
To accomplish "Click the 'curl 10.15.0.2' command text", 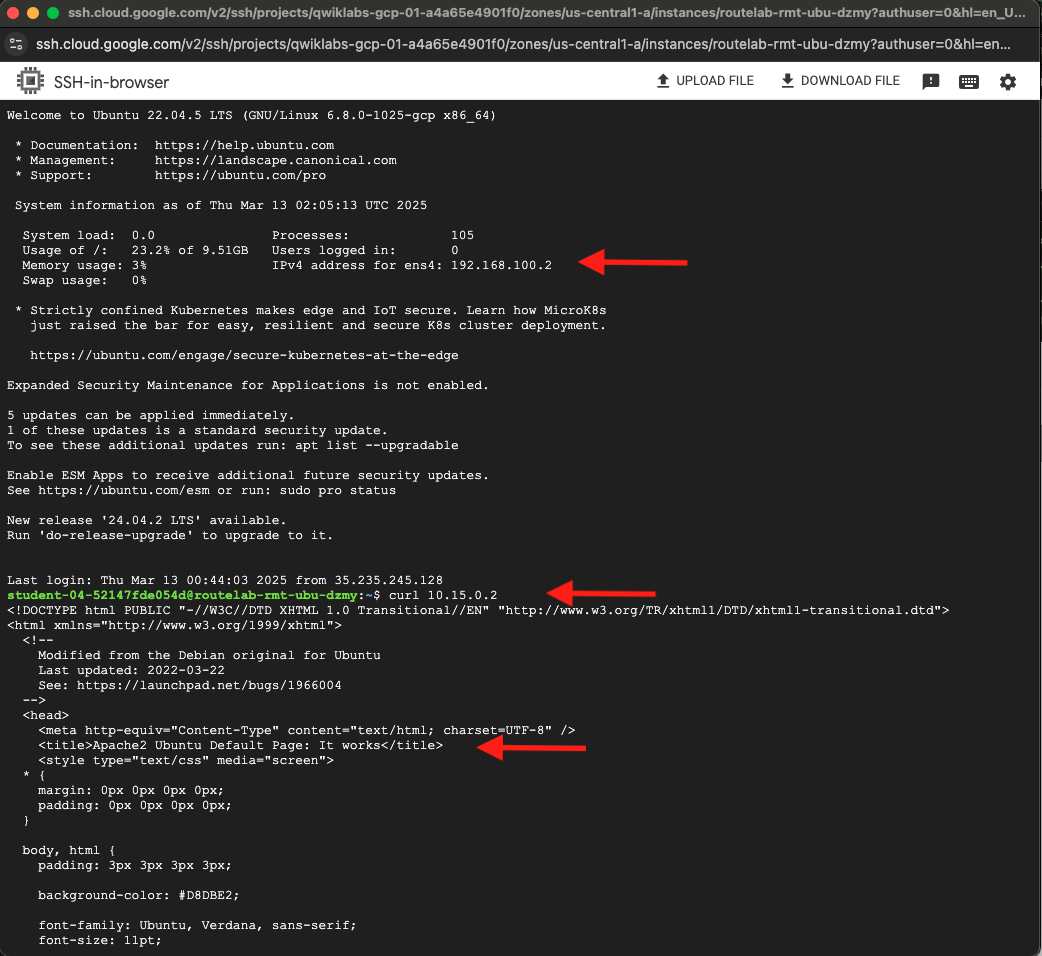I will pos(443,595).
